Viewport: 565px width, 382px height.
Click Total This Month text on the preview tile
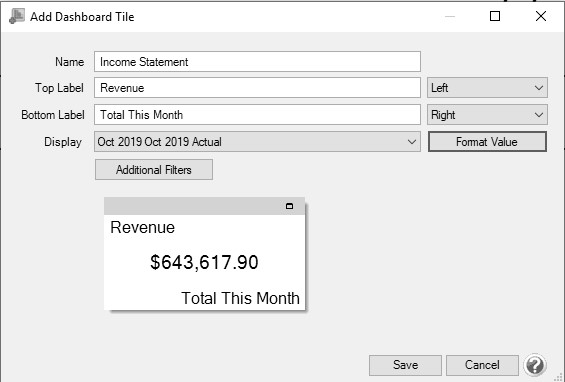(x=240, y=298)
